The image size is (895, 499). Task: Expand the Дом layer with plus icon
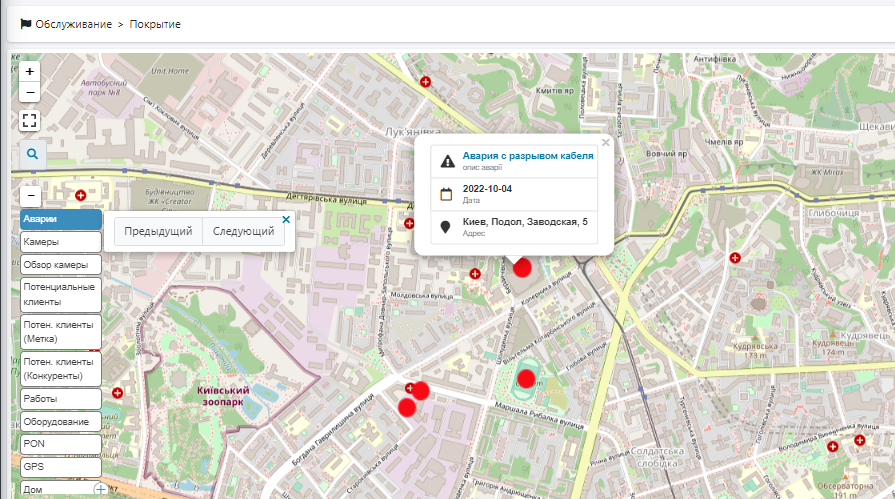pyautogui.click(x=101, y=489)
